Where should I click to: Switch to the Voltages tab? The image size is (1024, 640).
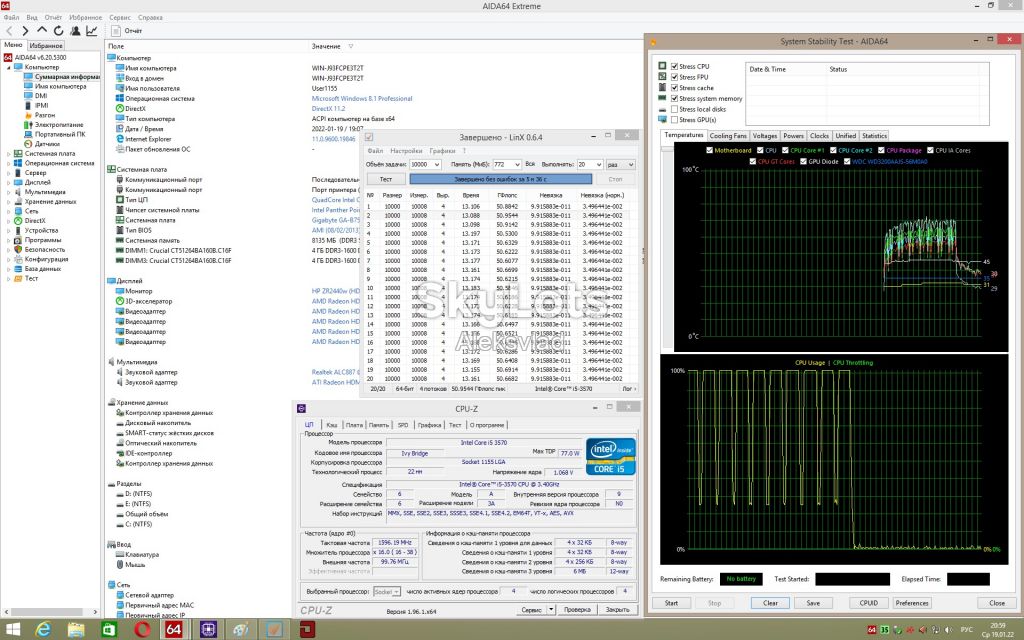pos(764,136)
